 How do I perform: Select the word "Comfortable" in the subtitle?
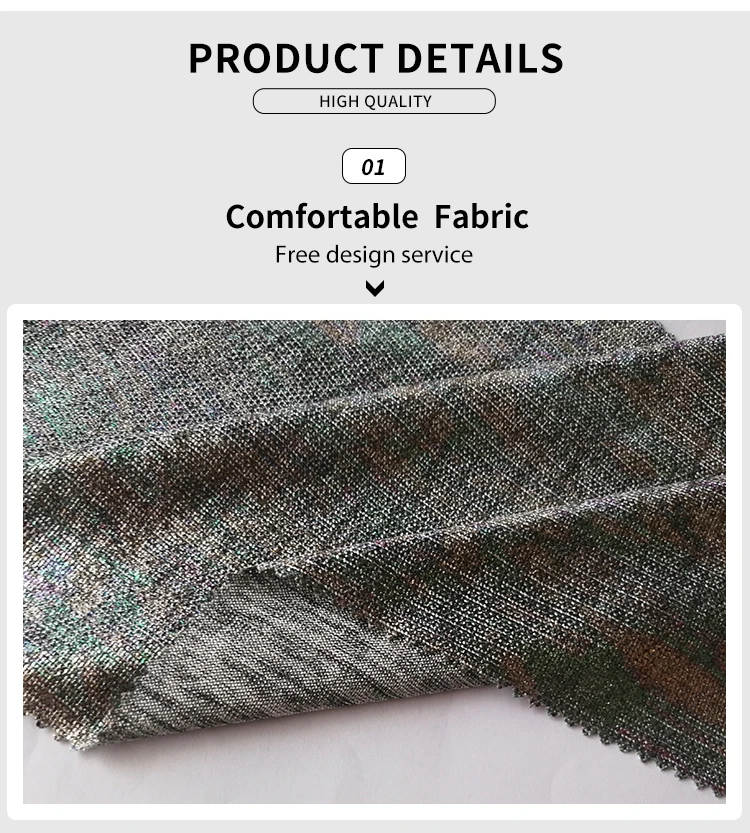pyautogui.click(x=322, y=217)
